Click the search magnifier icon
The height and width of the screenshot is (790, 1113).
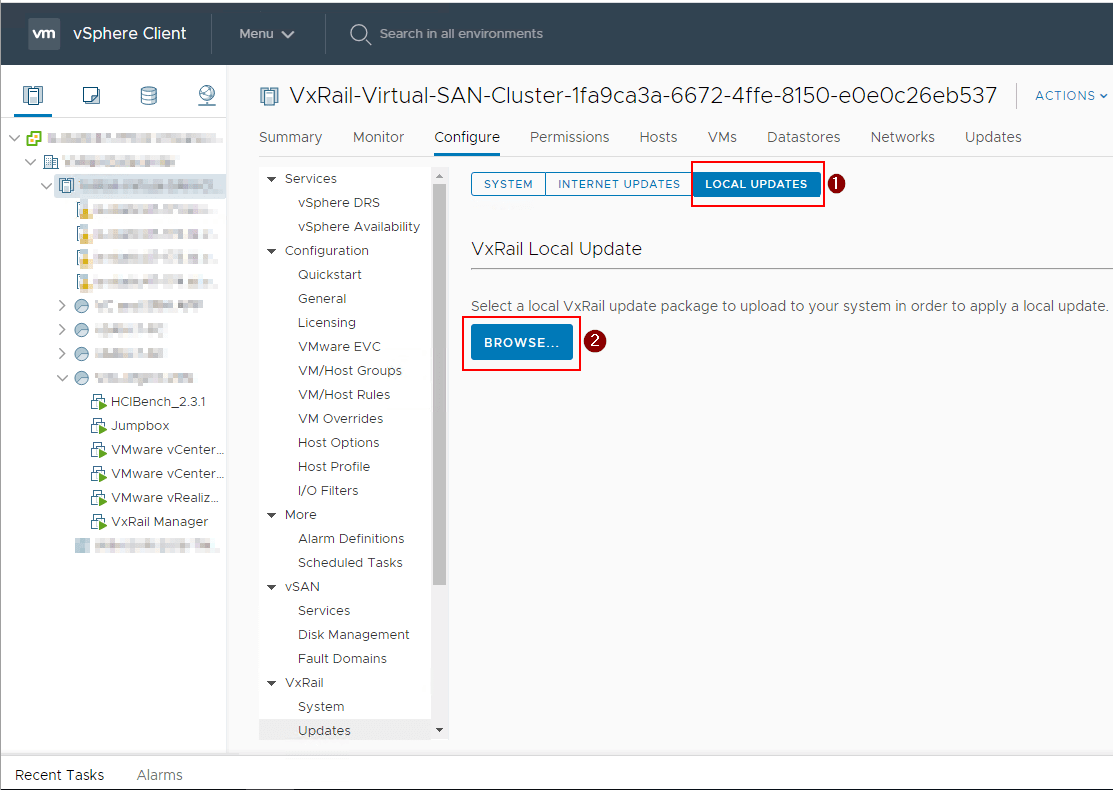pyautogui.click(x=360, y=34)
